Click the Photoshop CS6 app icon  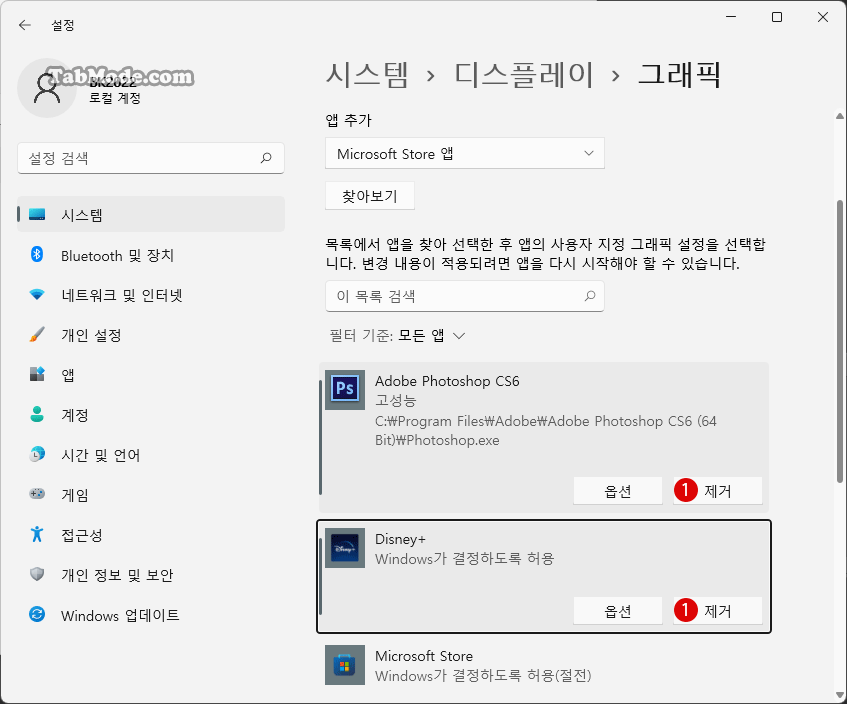click(345, 390)
